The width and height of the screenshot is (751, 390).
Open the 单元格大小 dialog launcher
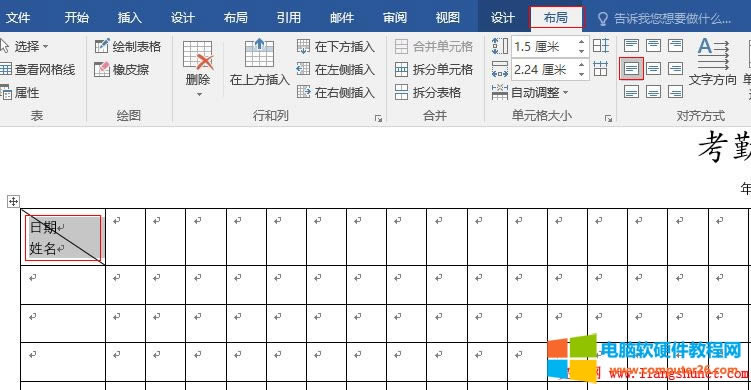click(608, 118)
